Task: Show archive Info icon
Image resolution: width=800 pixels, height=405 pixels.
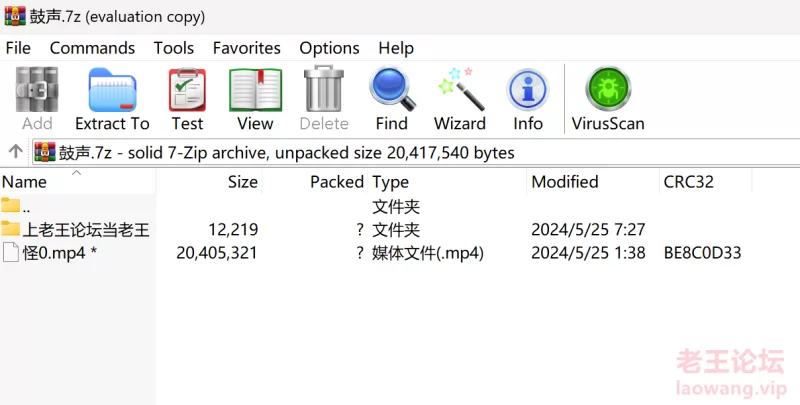Action: click(528, 99)
